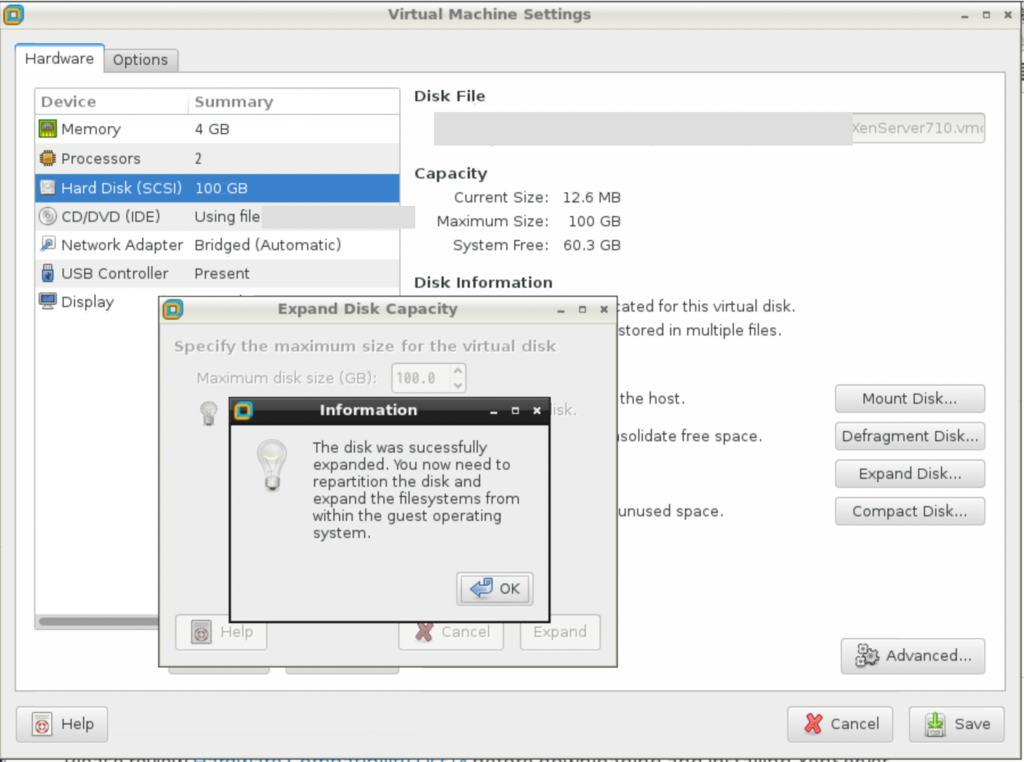Click the Display monitor icon
This screenshot has width=1024, height=762.
coord(48,301)
